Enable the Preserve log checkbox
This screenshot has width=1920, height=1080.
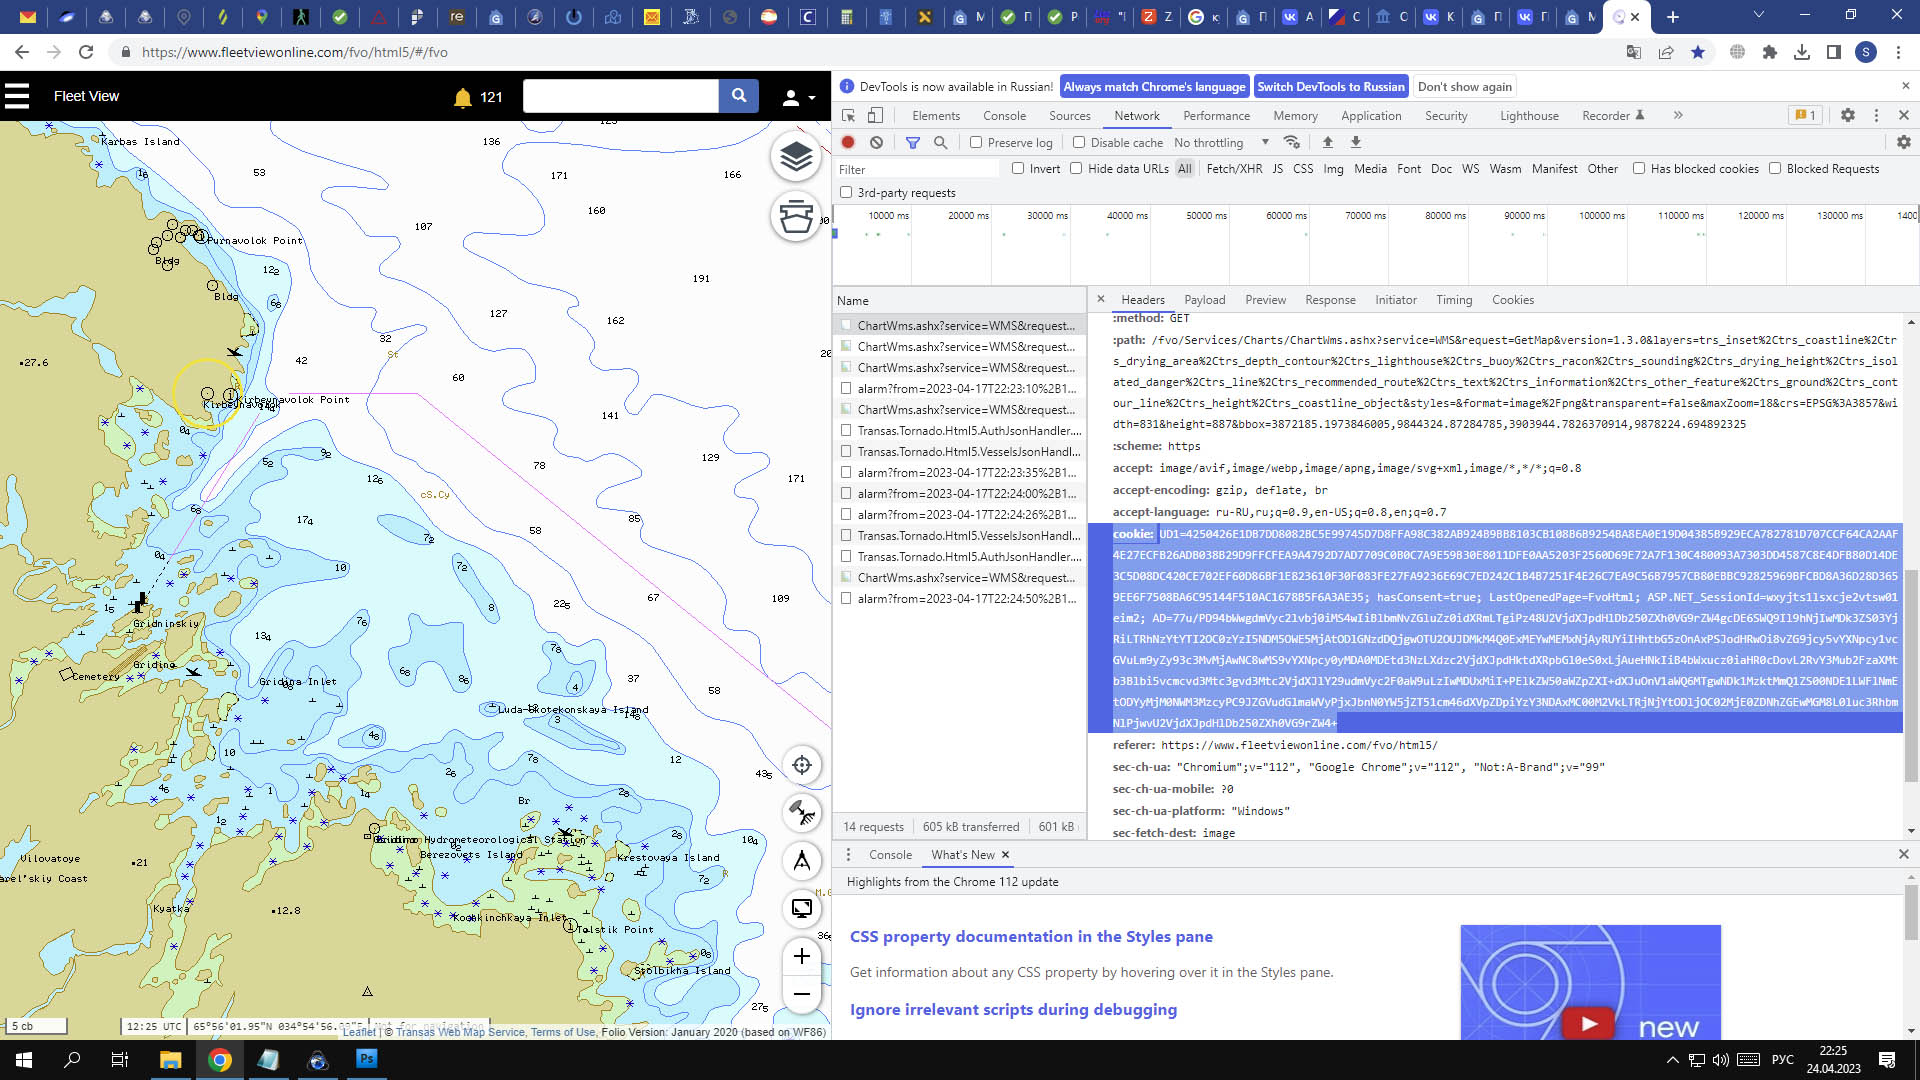[x=976, y=142]
